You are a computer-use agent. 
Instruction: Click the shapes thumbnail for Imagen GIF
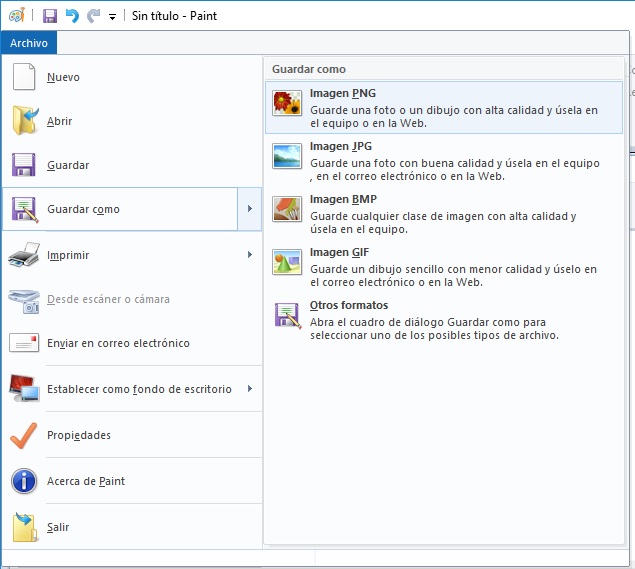pos(287,262)
